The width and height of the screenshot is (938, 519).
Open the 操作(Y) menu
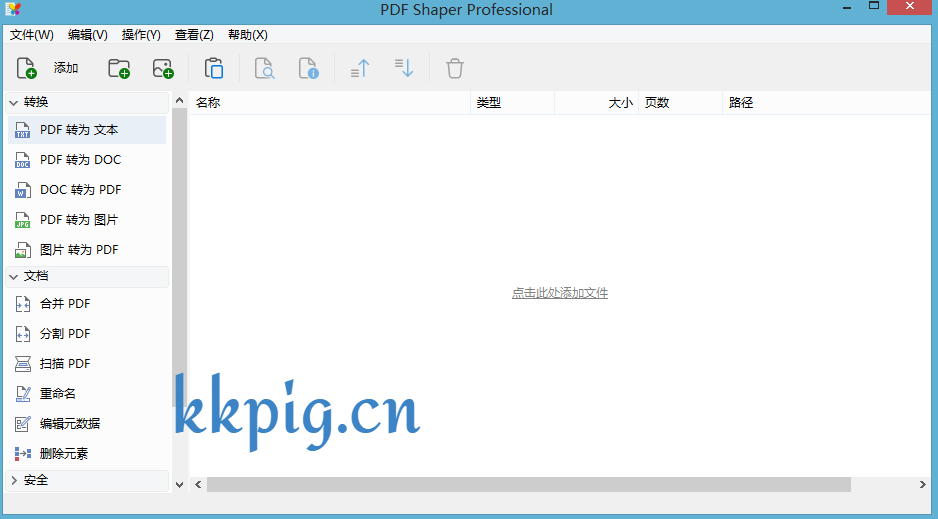(x=141, y=35)
